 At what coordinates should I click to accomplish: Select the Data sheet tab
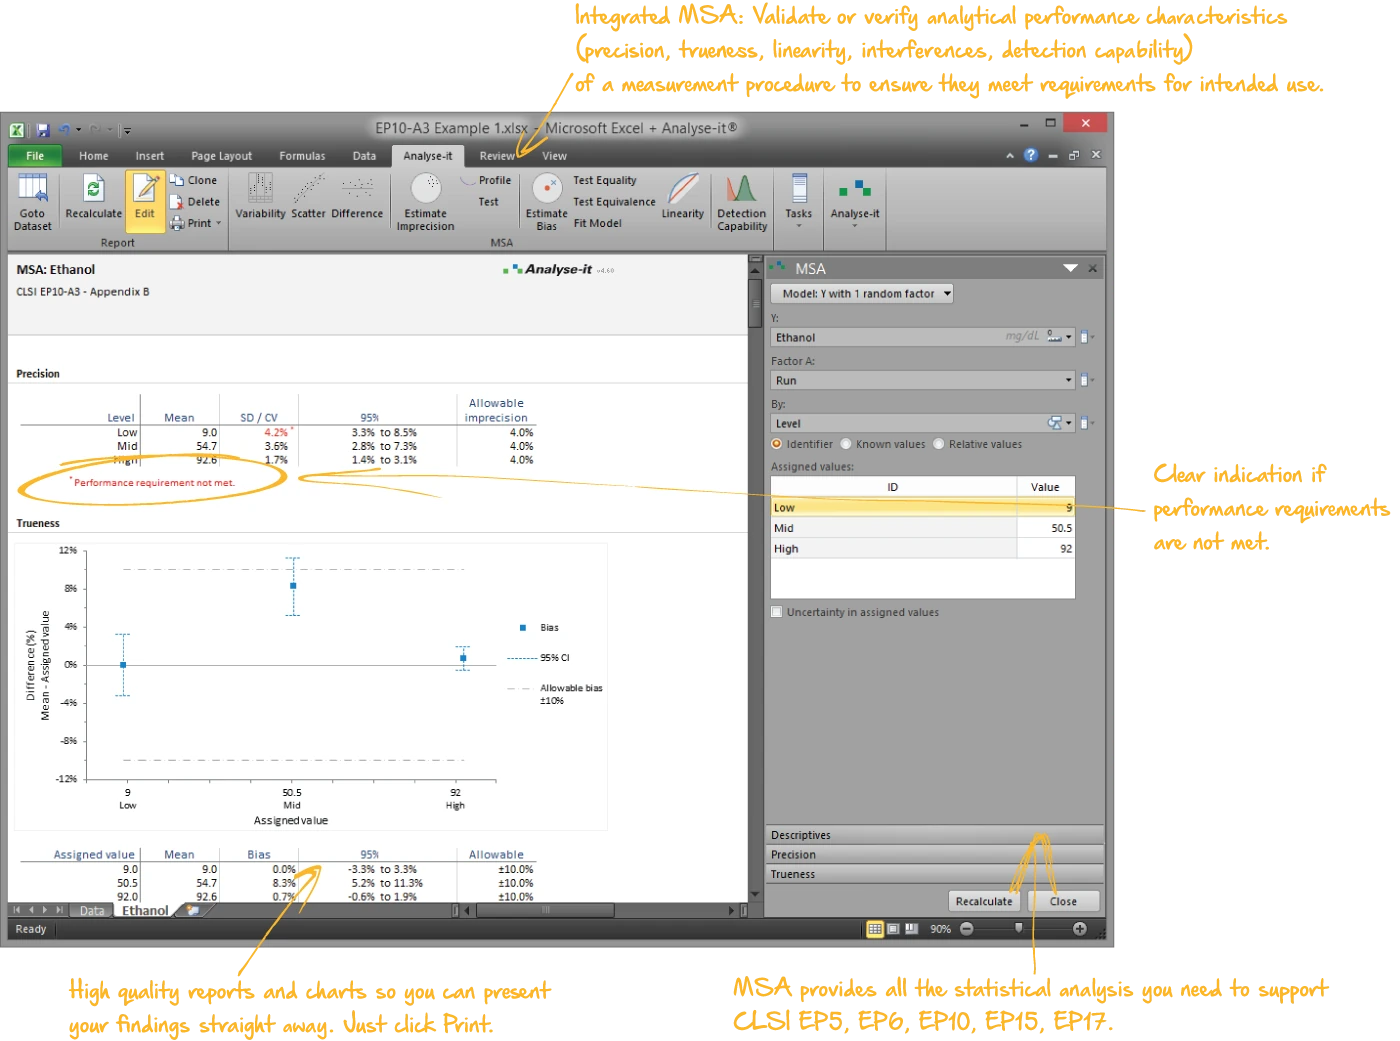pyautogui.click(x=92, y=910)
